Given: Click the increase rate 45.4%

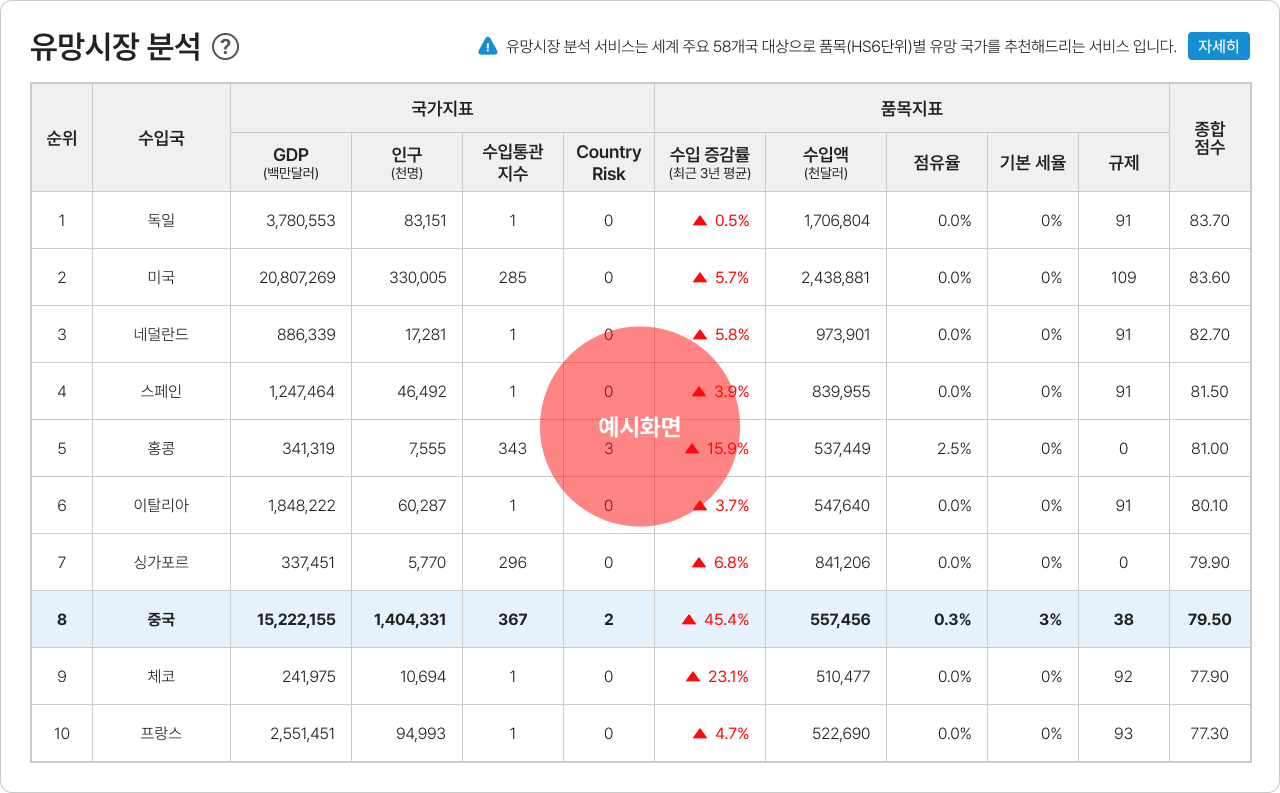Looking at the screenshot, I should [726, 619].
